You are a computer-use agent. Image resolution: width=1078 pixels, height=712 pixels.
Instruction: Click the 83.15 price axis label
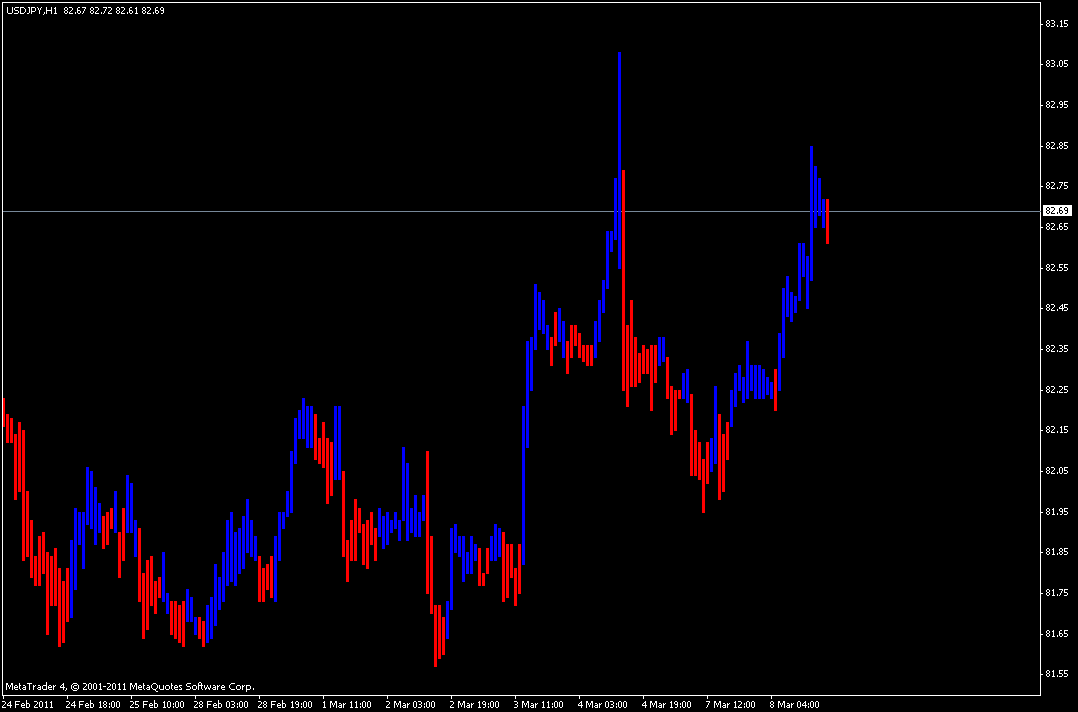1056,23
